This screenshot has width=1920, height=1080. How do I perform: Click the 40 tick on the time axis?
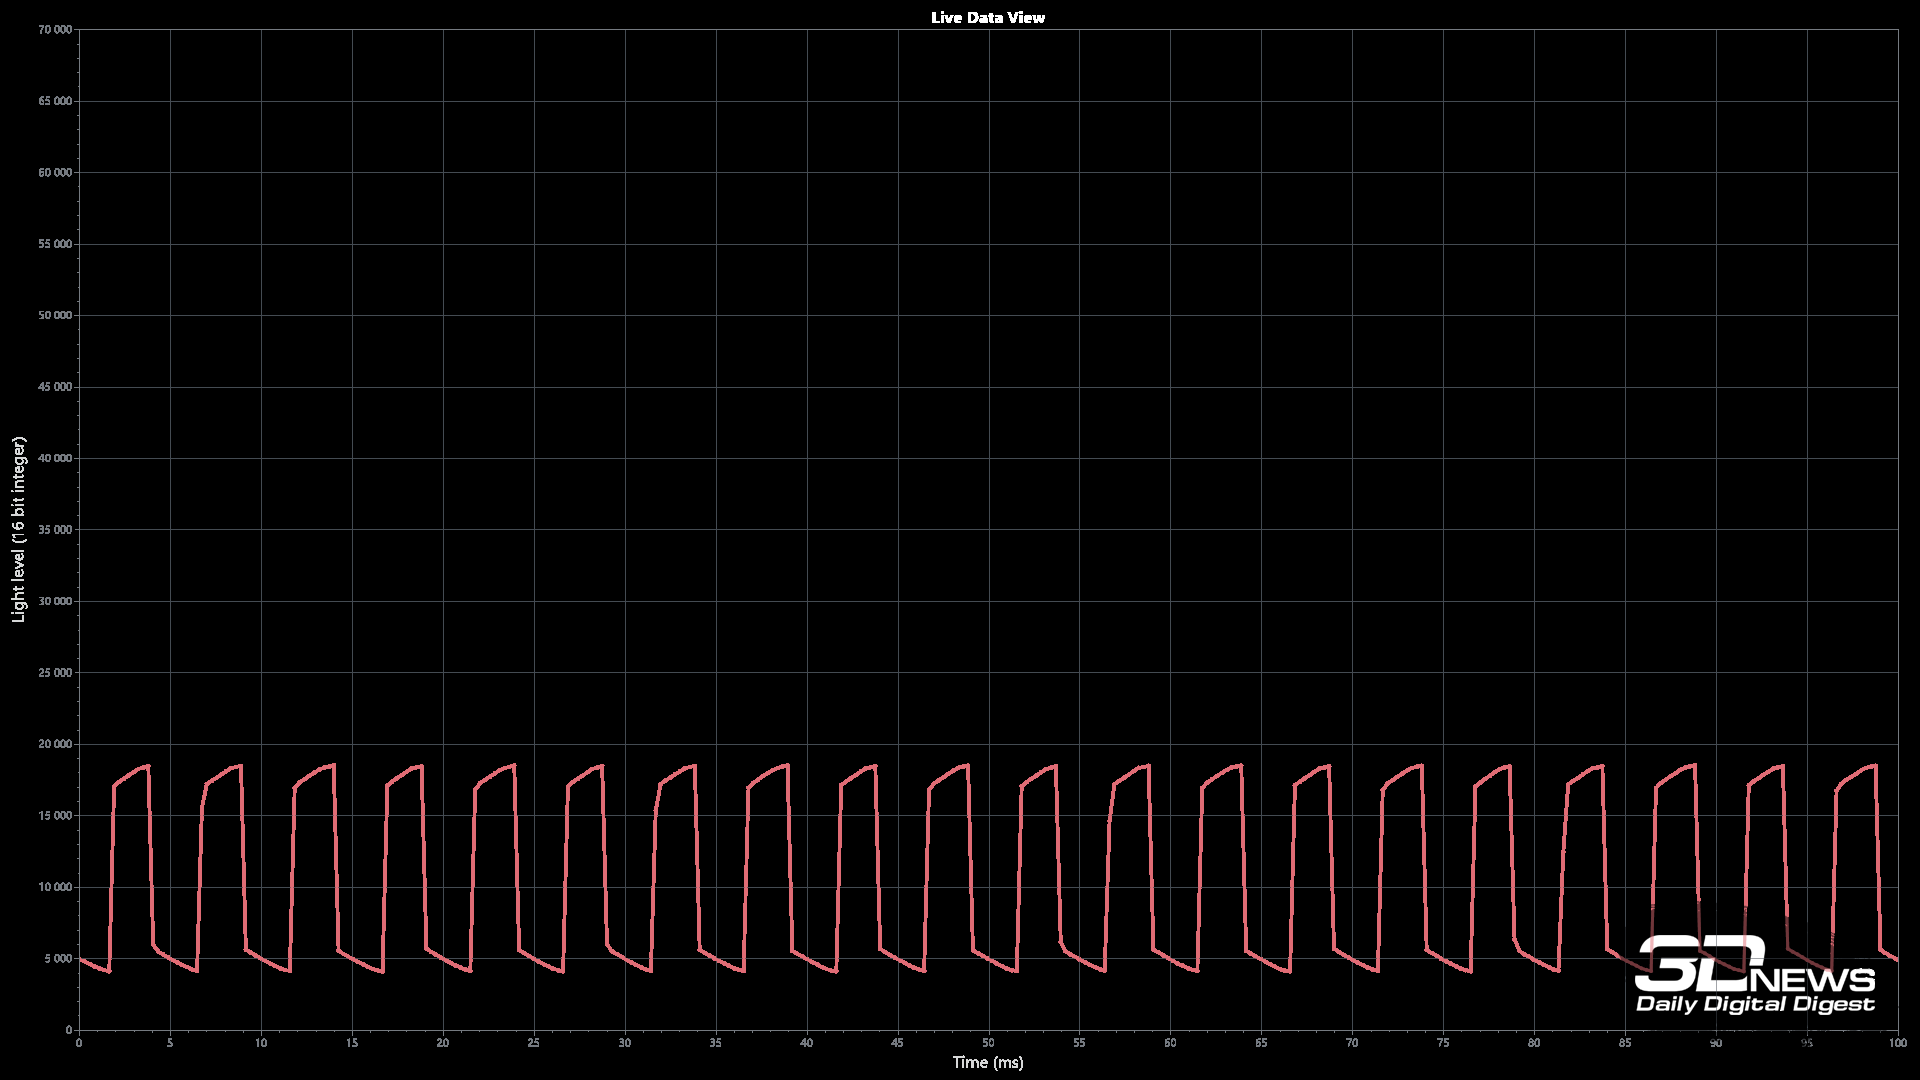pyautogui.click(x=806, y=1043)
